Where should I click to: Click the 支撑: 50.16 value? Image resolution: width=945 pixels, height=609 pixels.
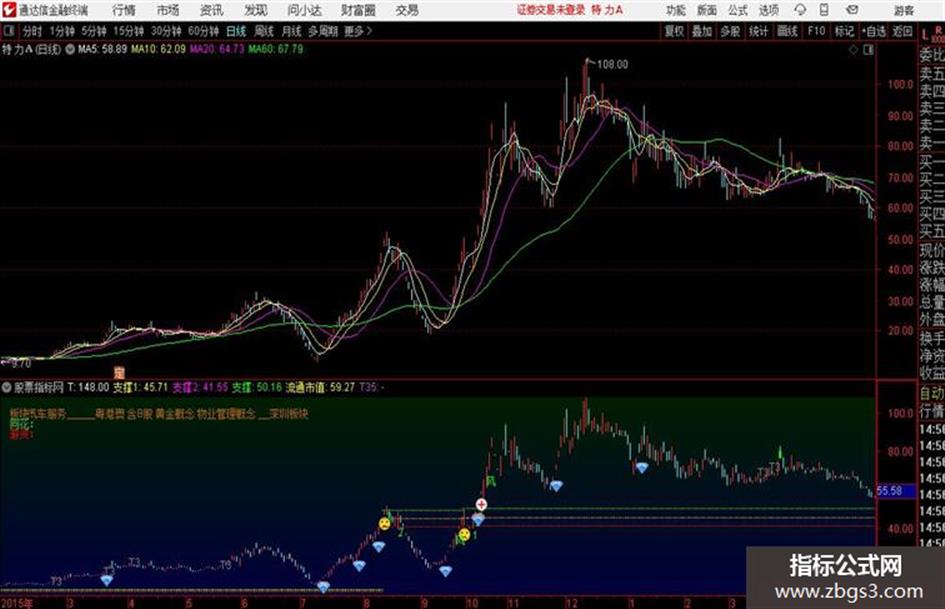257,388
